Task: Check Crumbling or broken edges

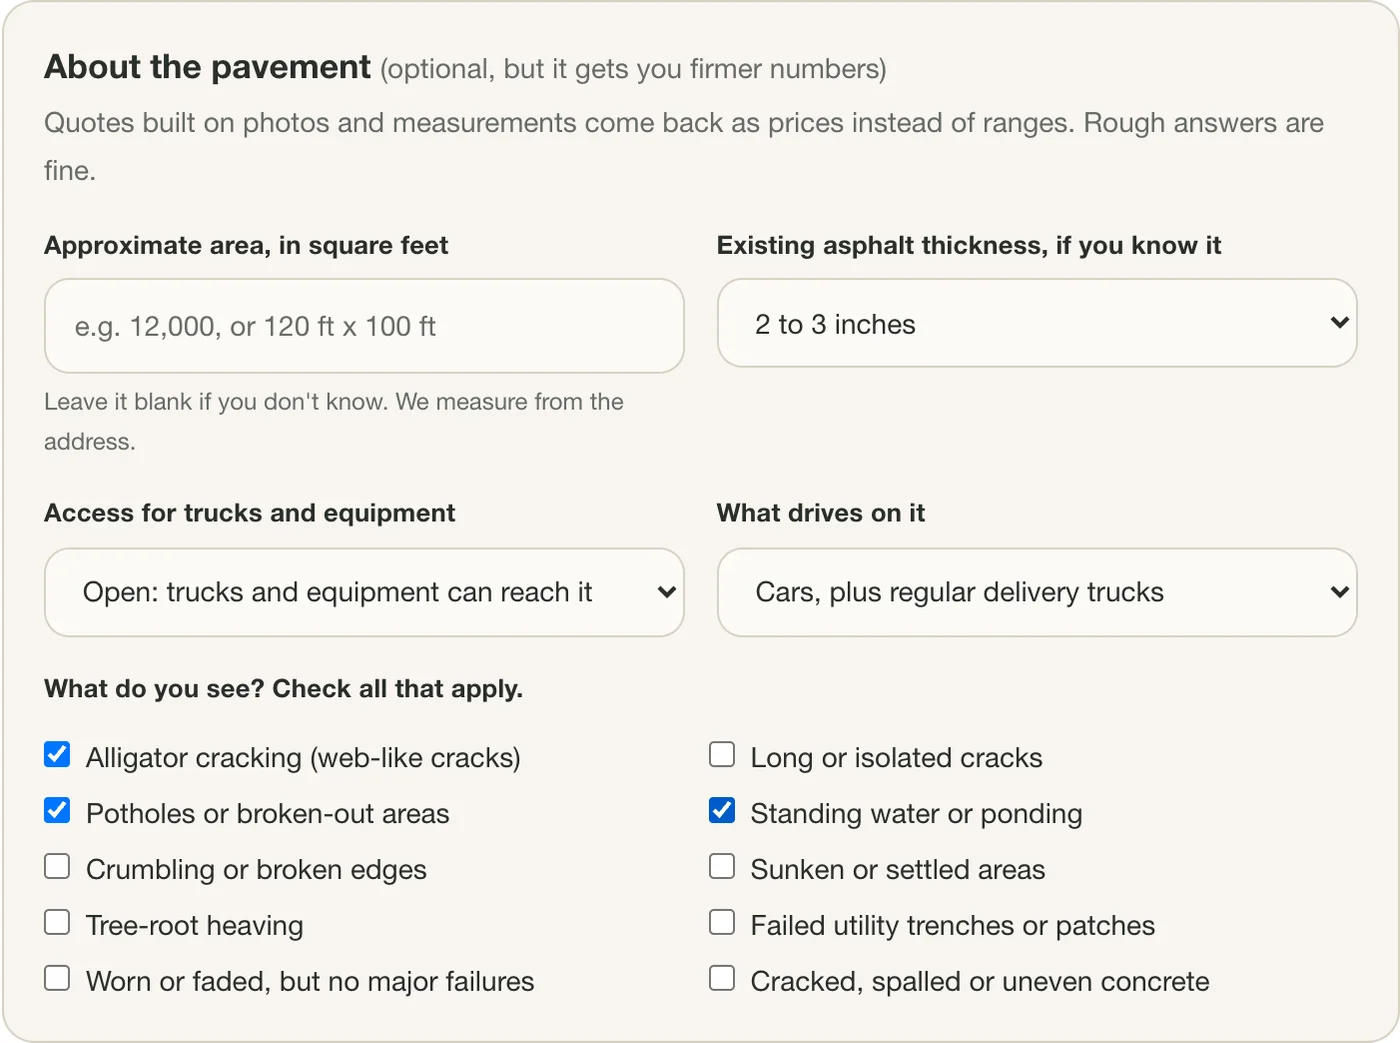Action: click(57, 867)
